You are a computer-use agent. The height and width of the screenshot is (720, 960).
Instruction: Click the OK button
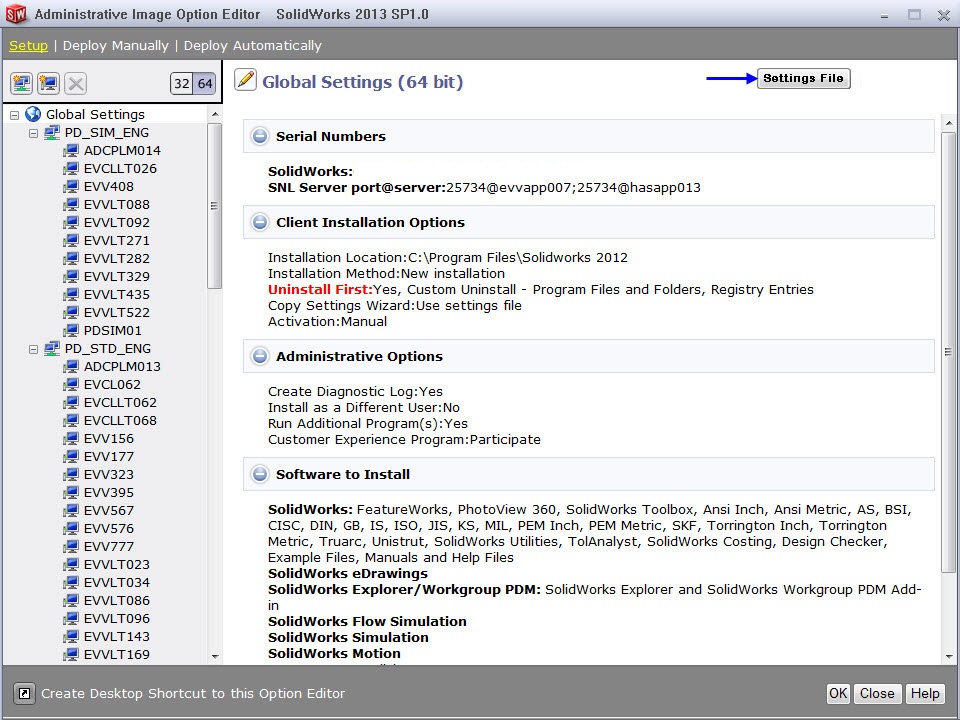click(838, 693)
